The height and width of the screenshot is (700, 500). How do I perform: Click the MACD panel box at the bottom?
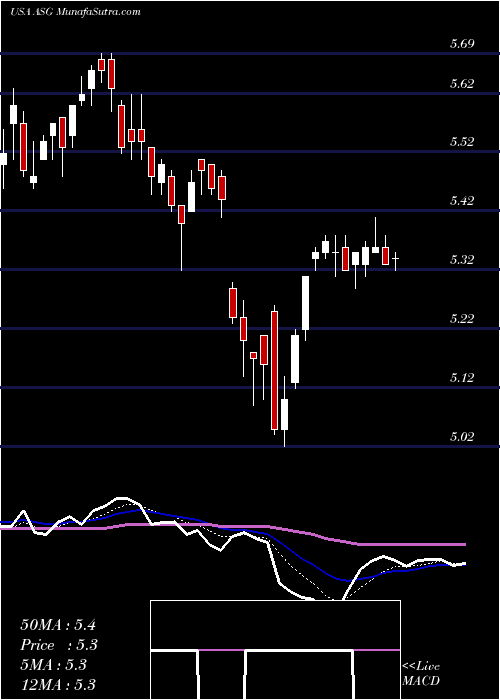coord(275,650)
